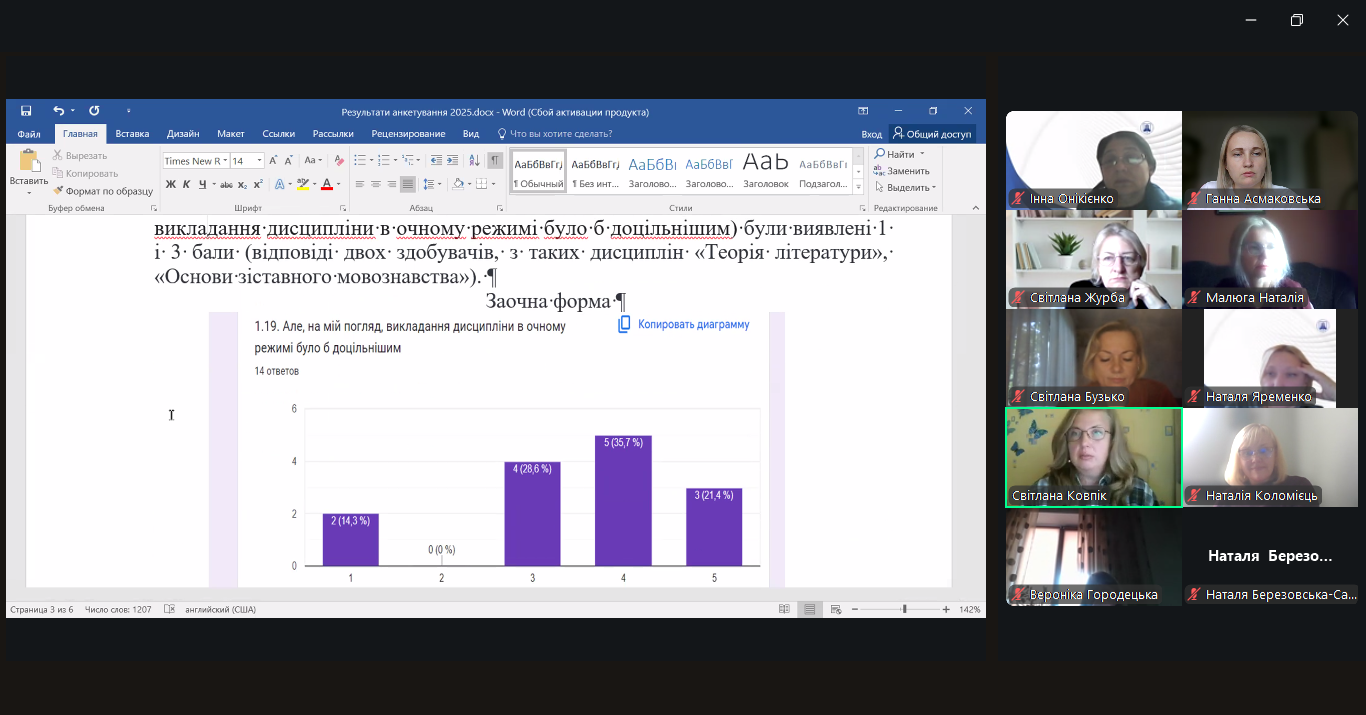Switch to the Рецензирование tab
Image resolution: width=1366 pixels, height=715 pixels.
(x=408, y=134)
